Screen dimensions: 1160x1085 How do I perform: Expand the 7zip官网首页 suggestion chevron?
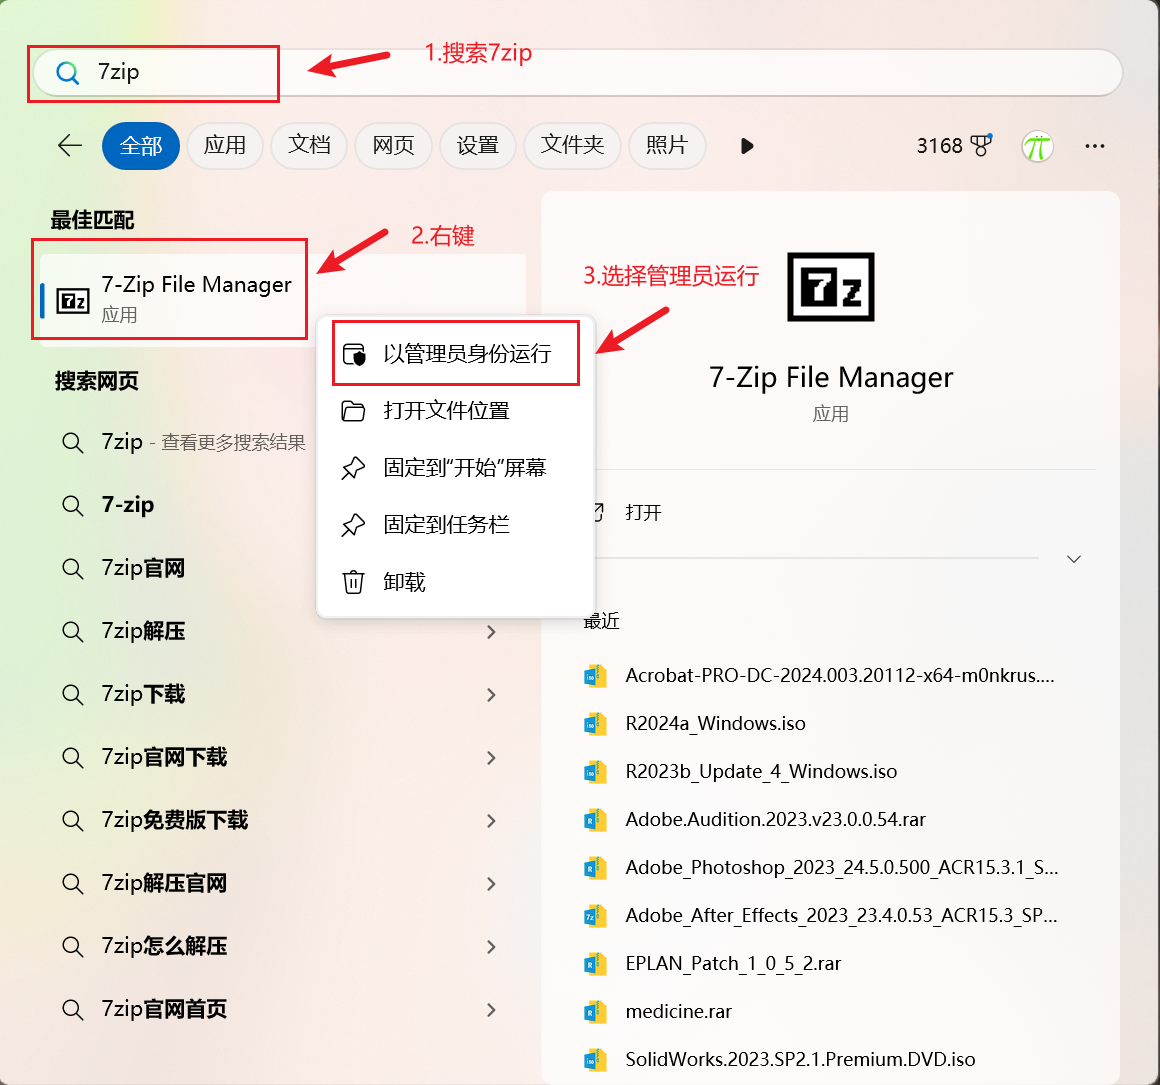coord(491,1010)
